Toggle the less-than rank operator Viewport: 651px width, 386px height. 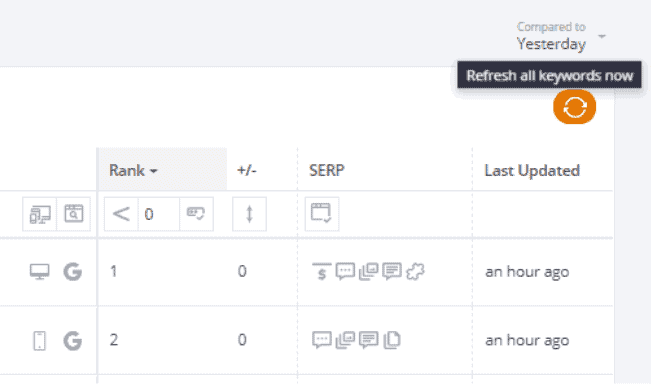point(121,214)
